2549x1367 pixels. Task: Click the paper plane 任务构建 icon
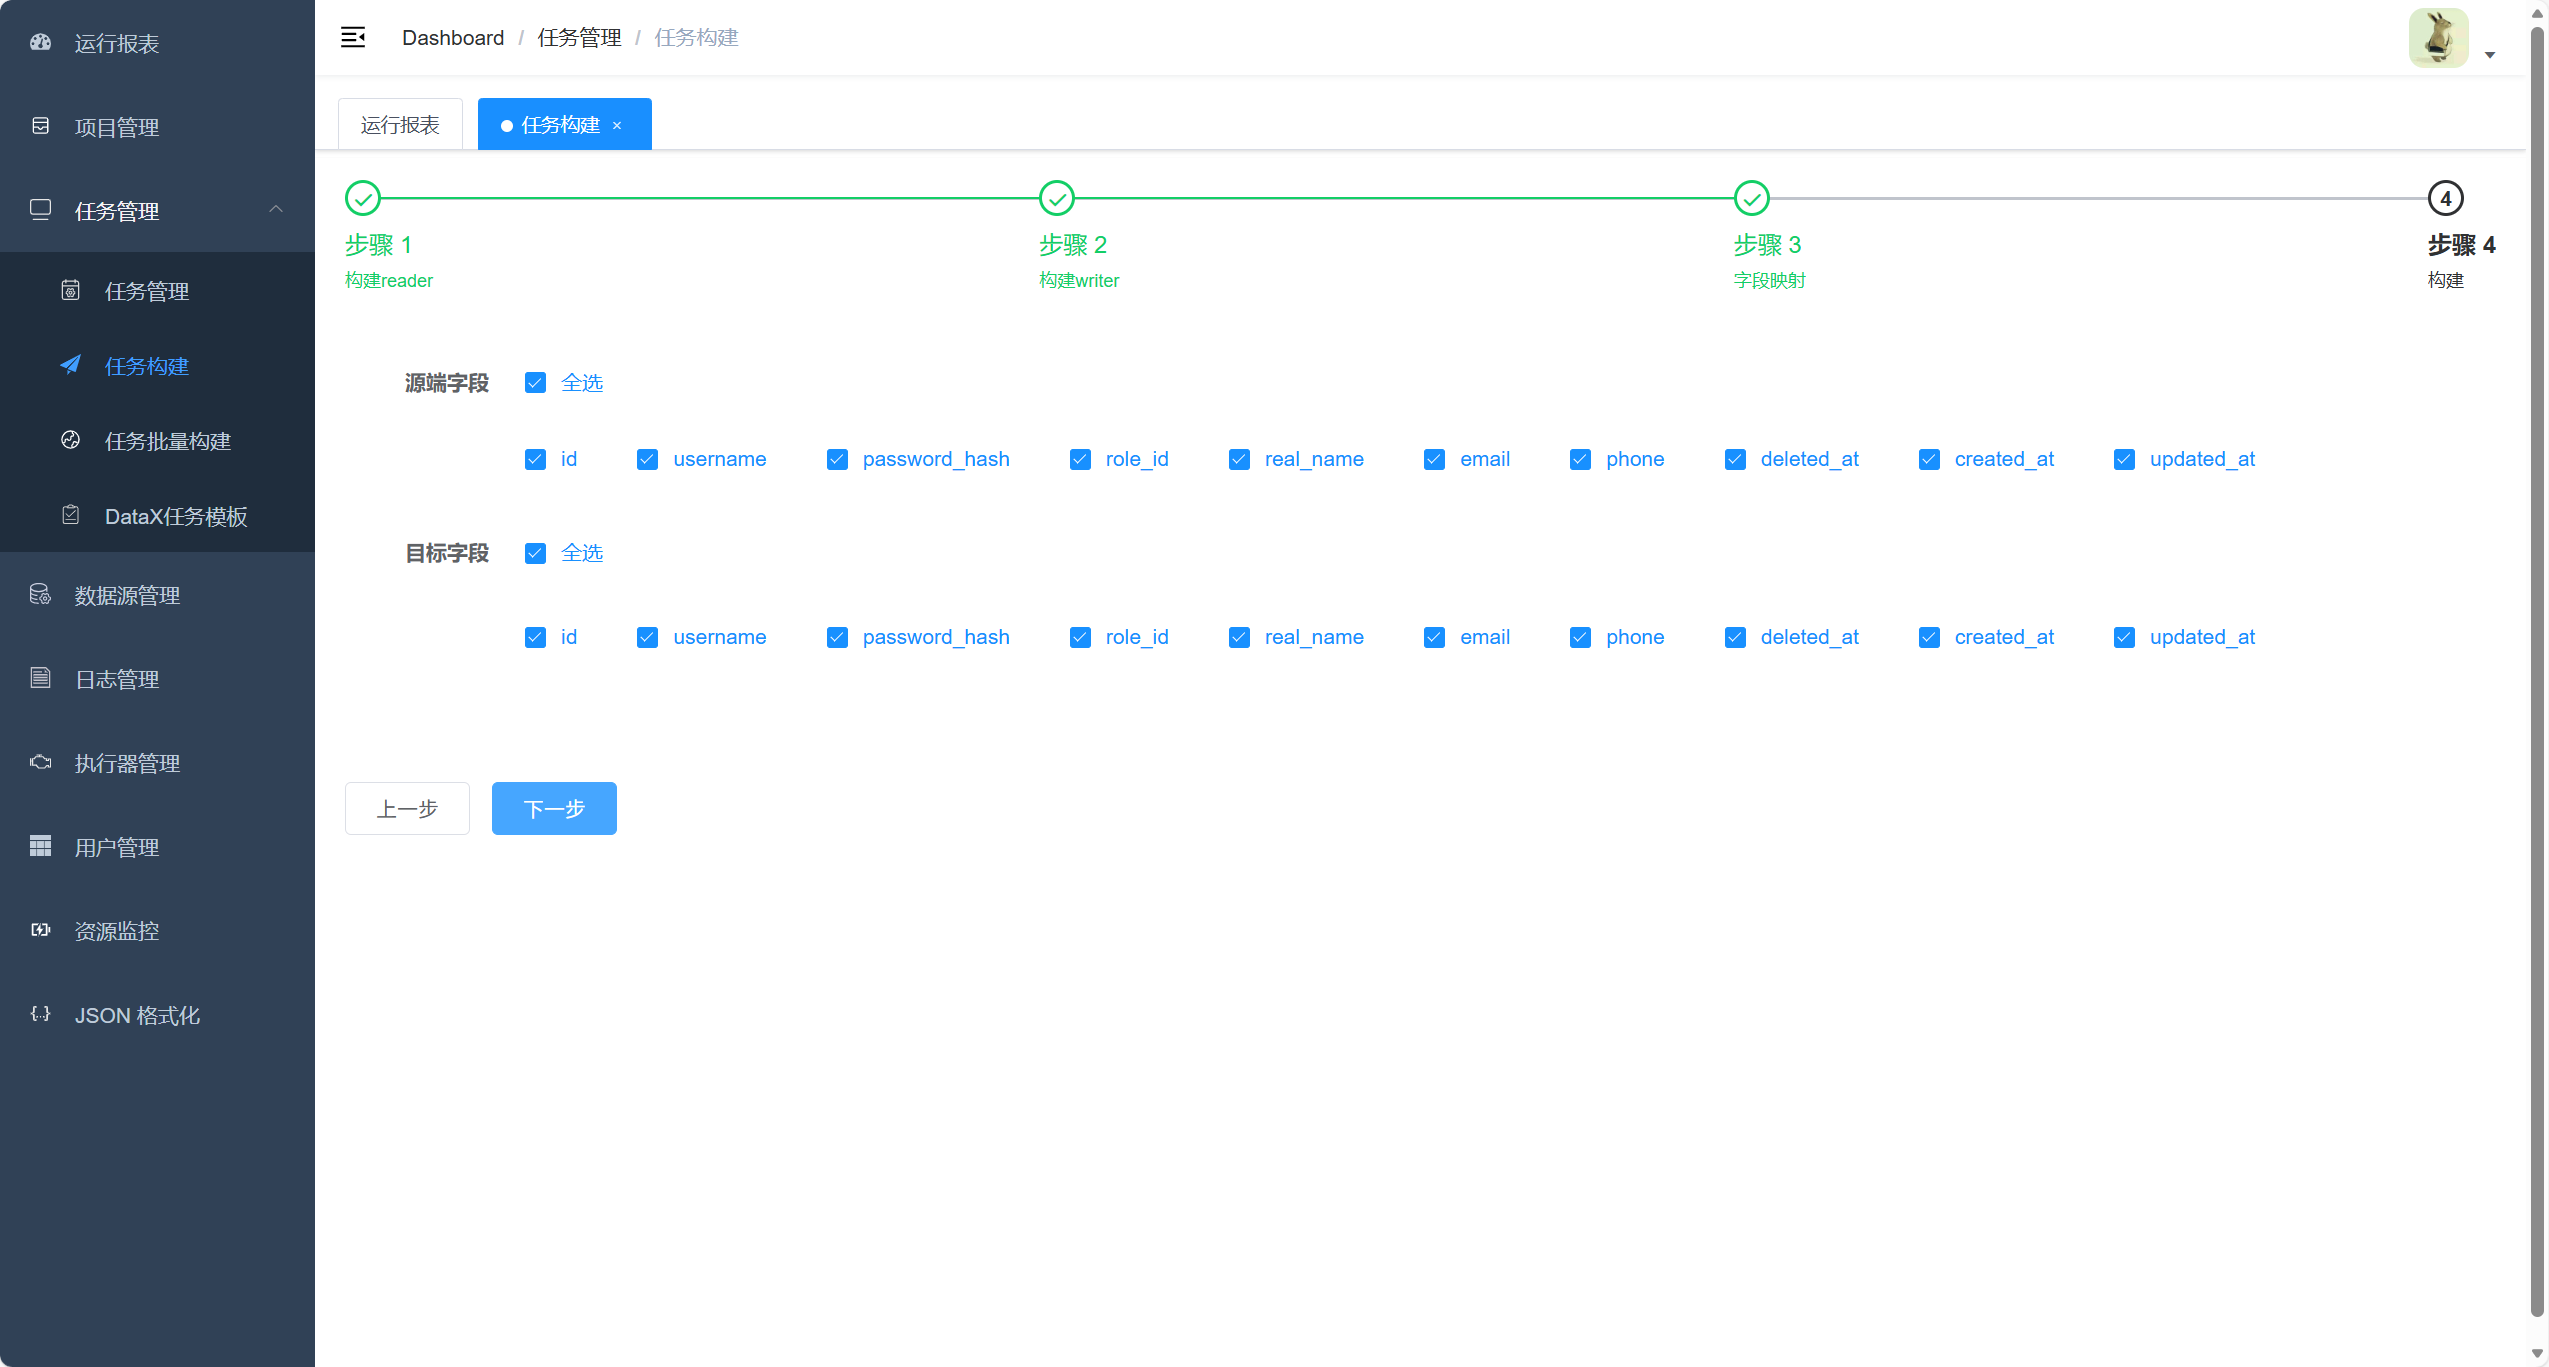pos(70,365)
